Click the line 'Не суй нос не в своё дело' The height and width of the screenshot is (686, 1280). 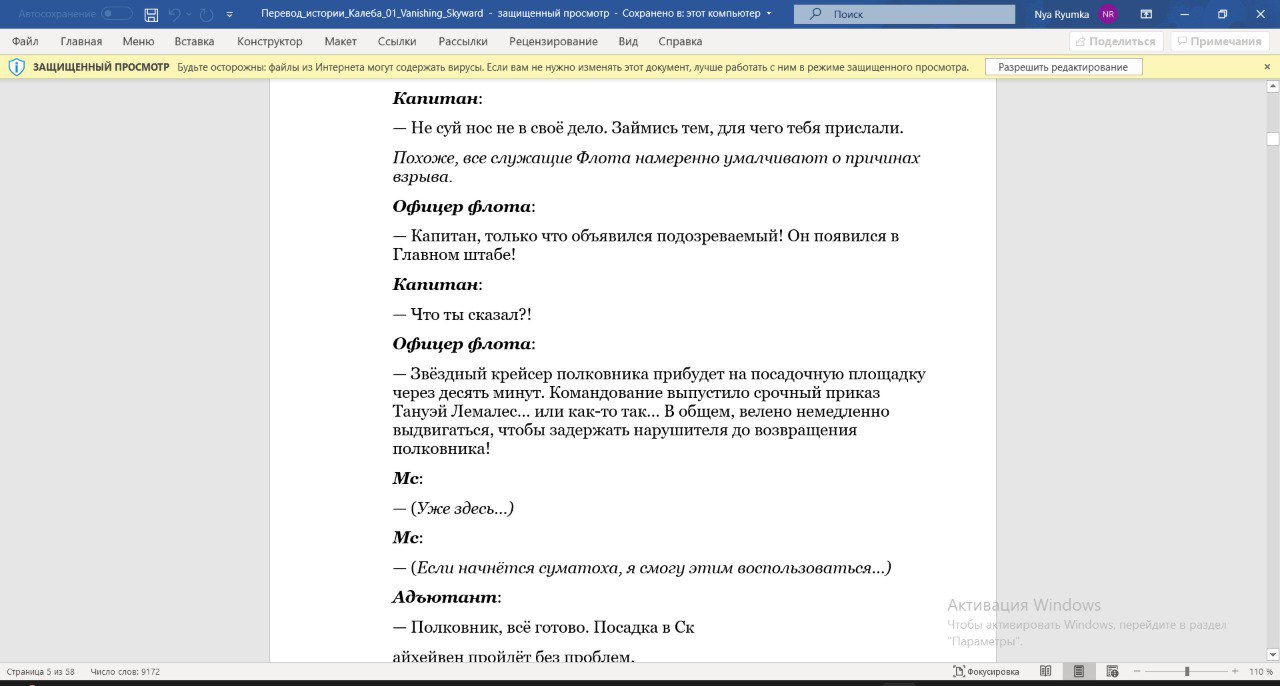pos(648,129)
